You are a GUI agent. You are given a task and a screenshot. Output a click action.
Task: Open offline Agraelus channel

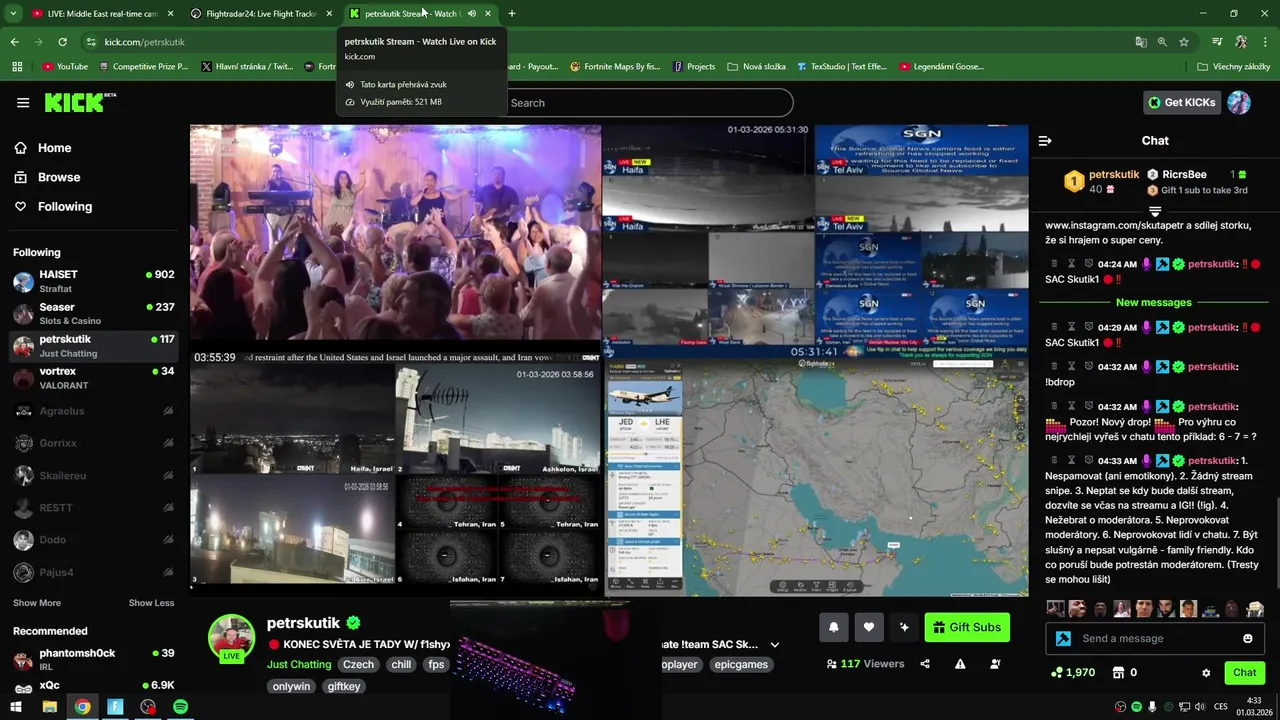pos(94,411)
